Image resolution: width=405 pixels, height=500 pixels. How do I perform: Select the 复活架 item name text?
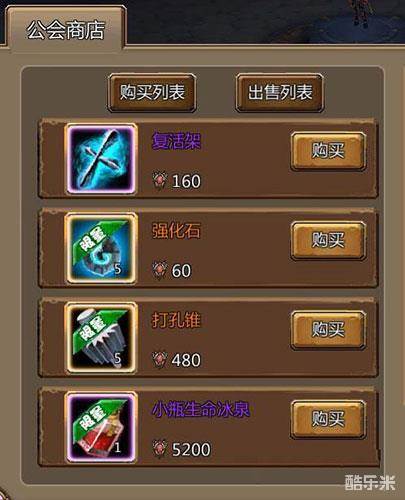pyautogui.click(x=177, y=141)
